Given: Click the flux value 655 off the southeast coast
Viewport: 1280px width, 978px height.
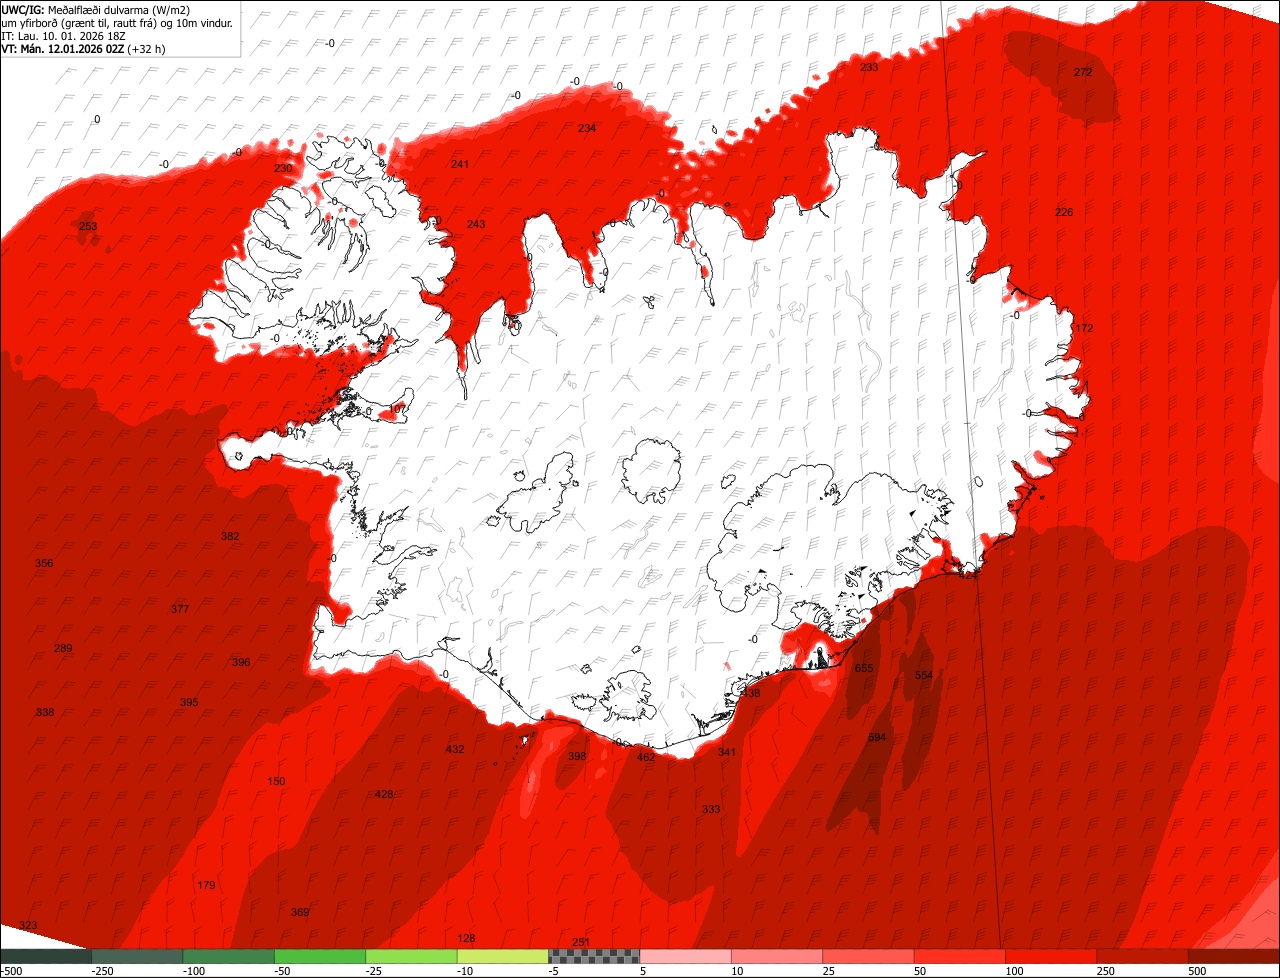Looking at the screenshot, I should point(864,668).
